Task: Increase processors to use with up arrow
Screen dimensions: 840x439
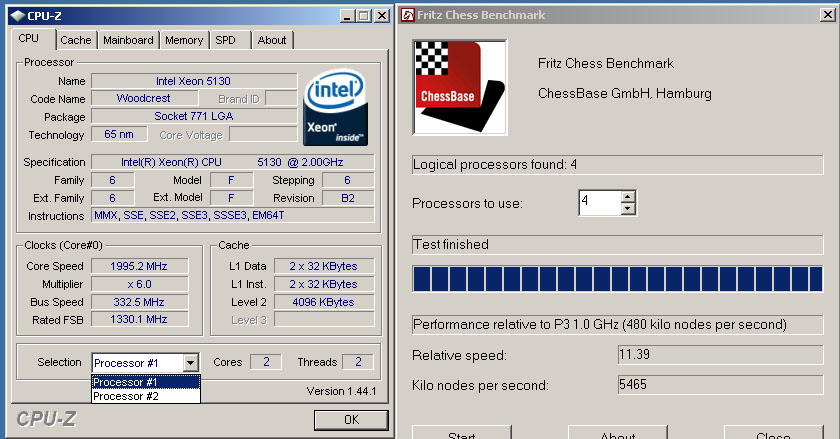Action: (x=628, y=196)
